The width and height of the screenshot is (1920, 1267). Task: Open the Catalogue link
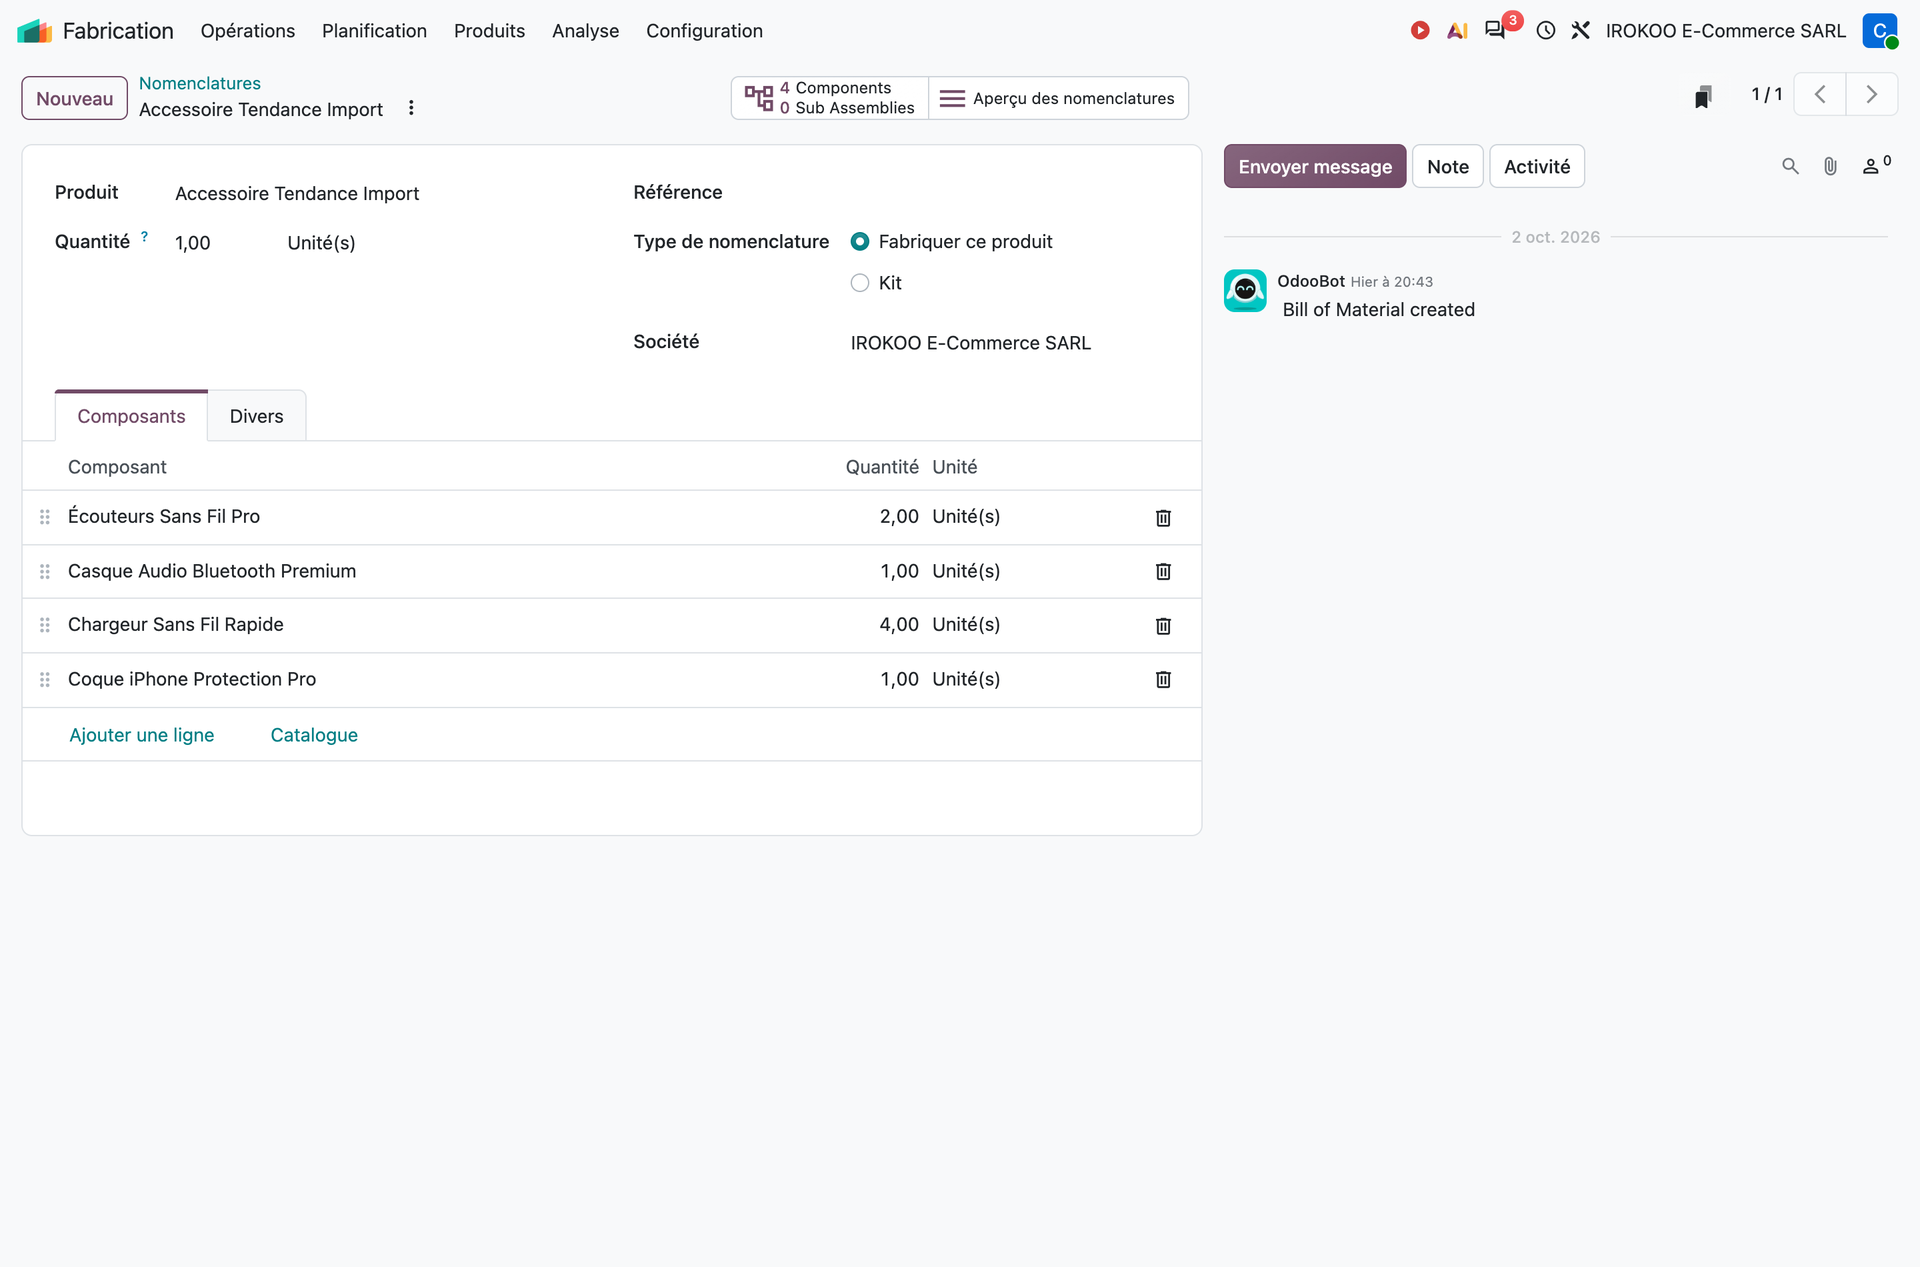click(x=314, y=735)
